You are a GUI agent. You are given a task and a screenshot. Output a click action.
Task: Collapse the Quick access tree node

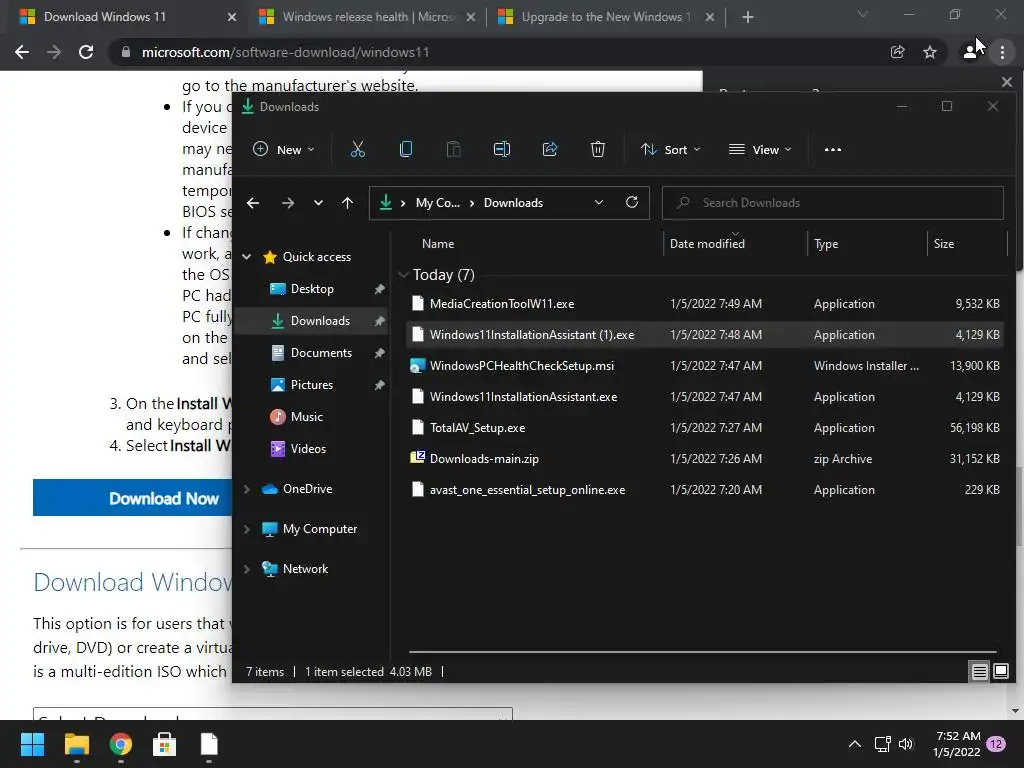(247, 257)
